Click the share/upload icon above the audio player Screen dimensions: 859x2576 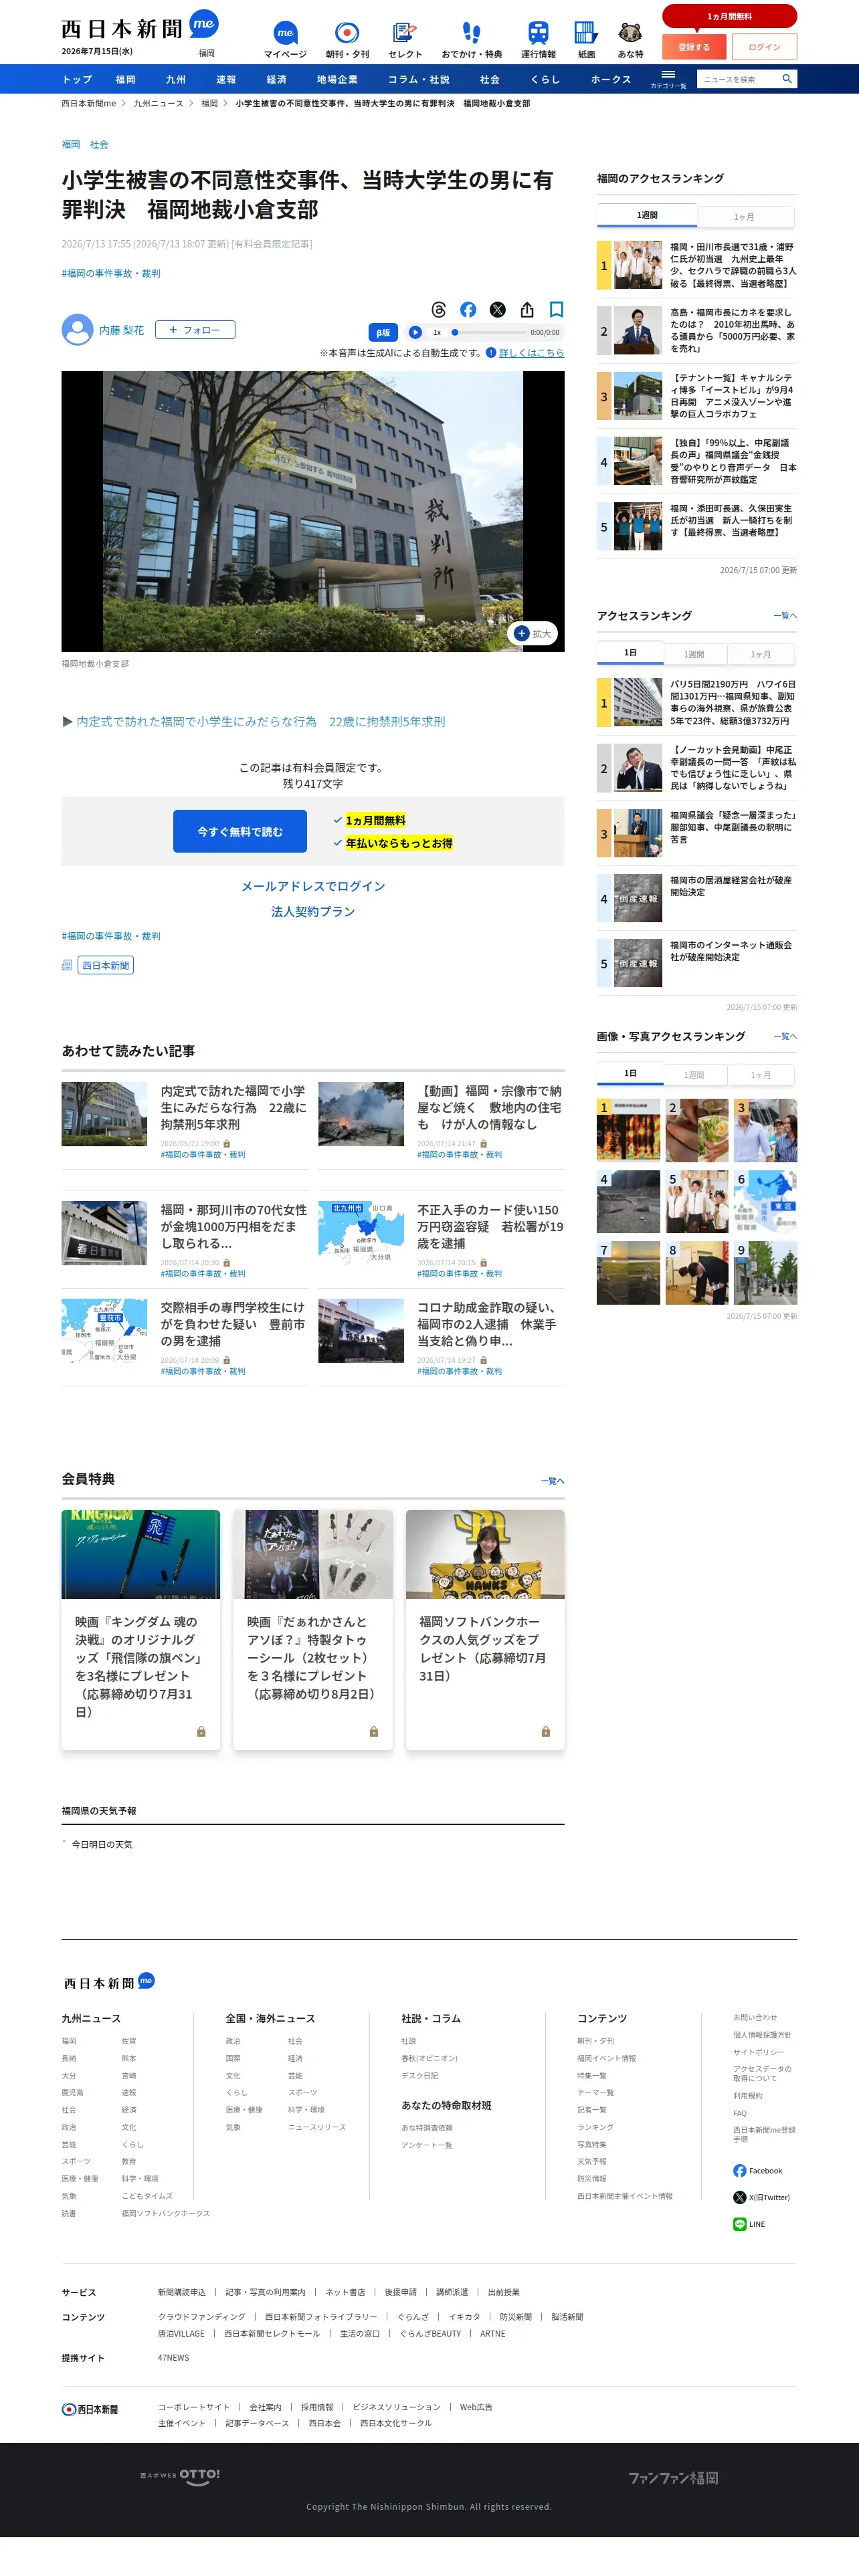click(527, 310)
